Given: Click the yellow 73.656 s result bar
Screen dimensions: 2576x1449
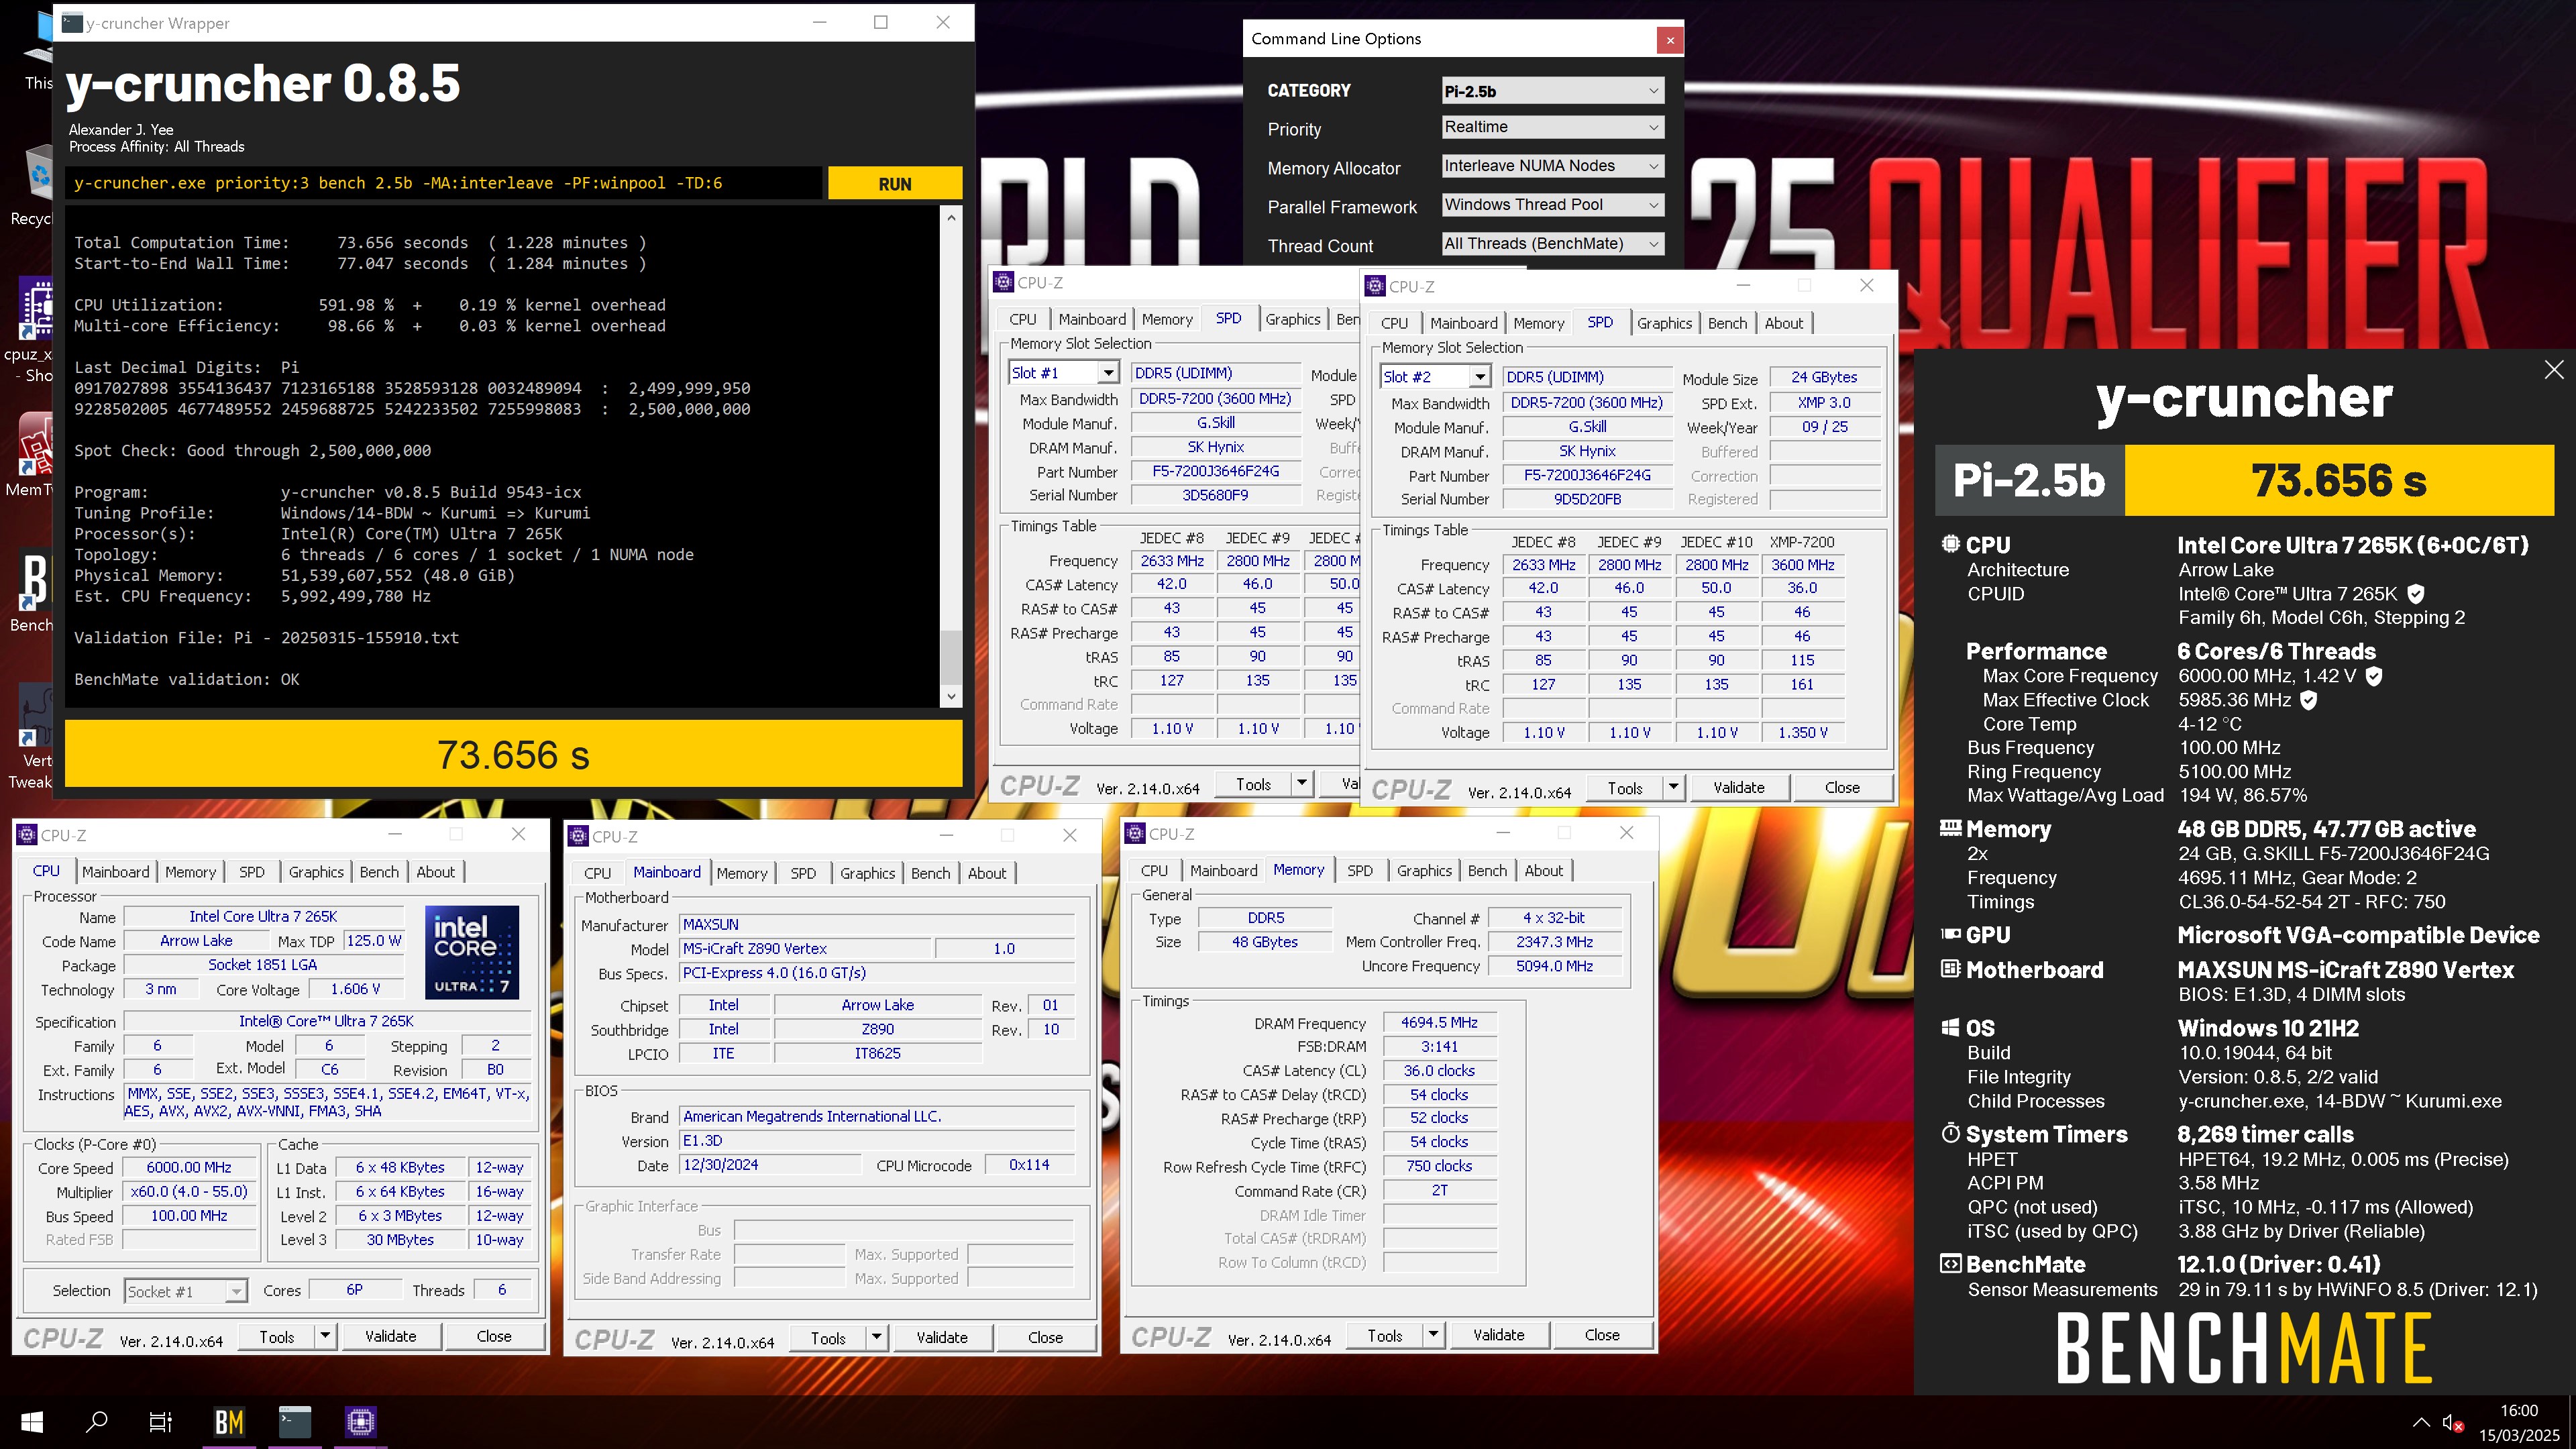Looking at the screenshot, I should [x=513, y=755].
